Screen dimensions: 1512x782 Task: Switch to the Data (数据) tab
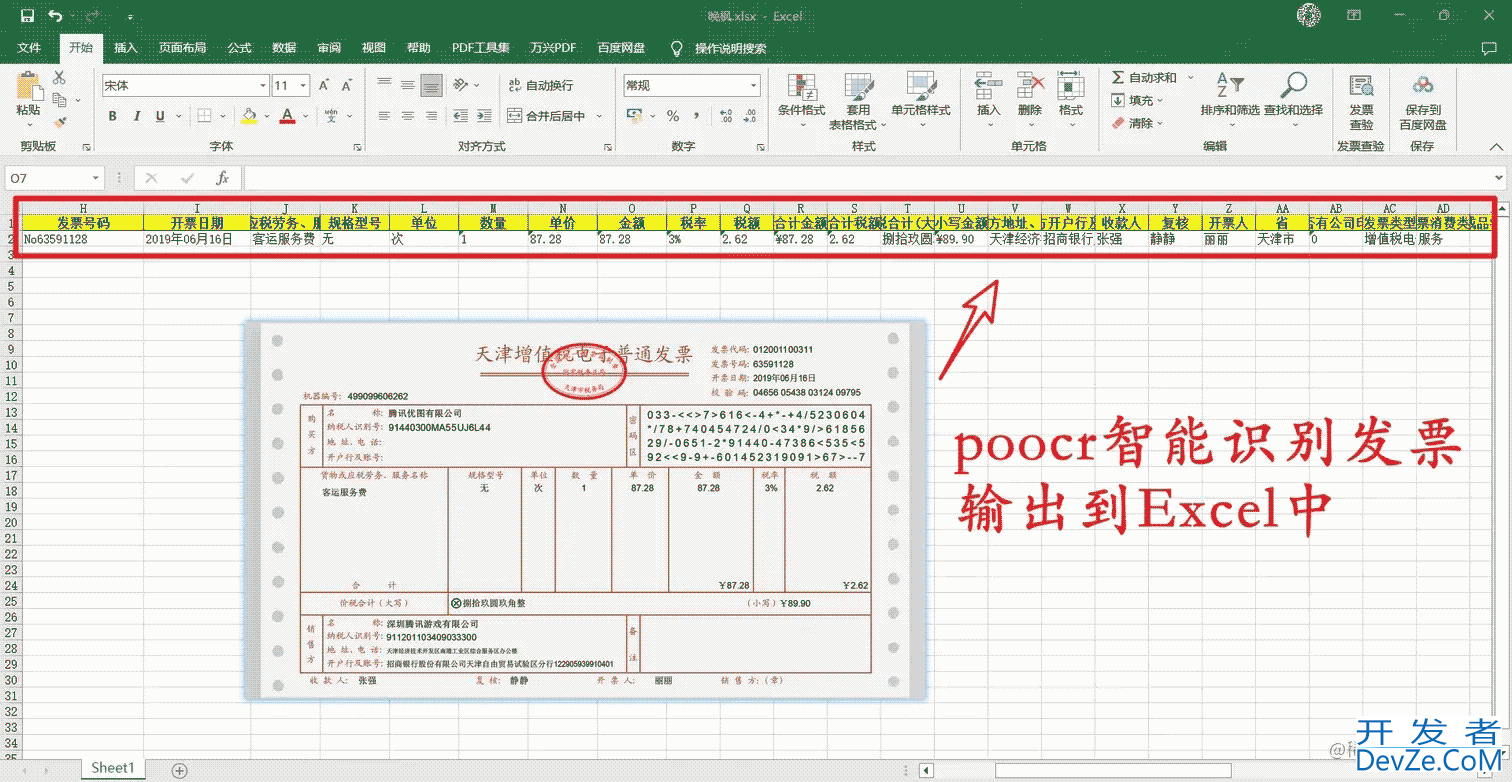pyautogui.click(x=284, y=47)
